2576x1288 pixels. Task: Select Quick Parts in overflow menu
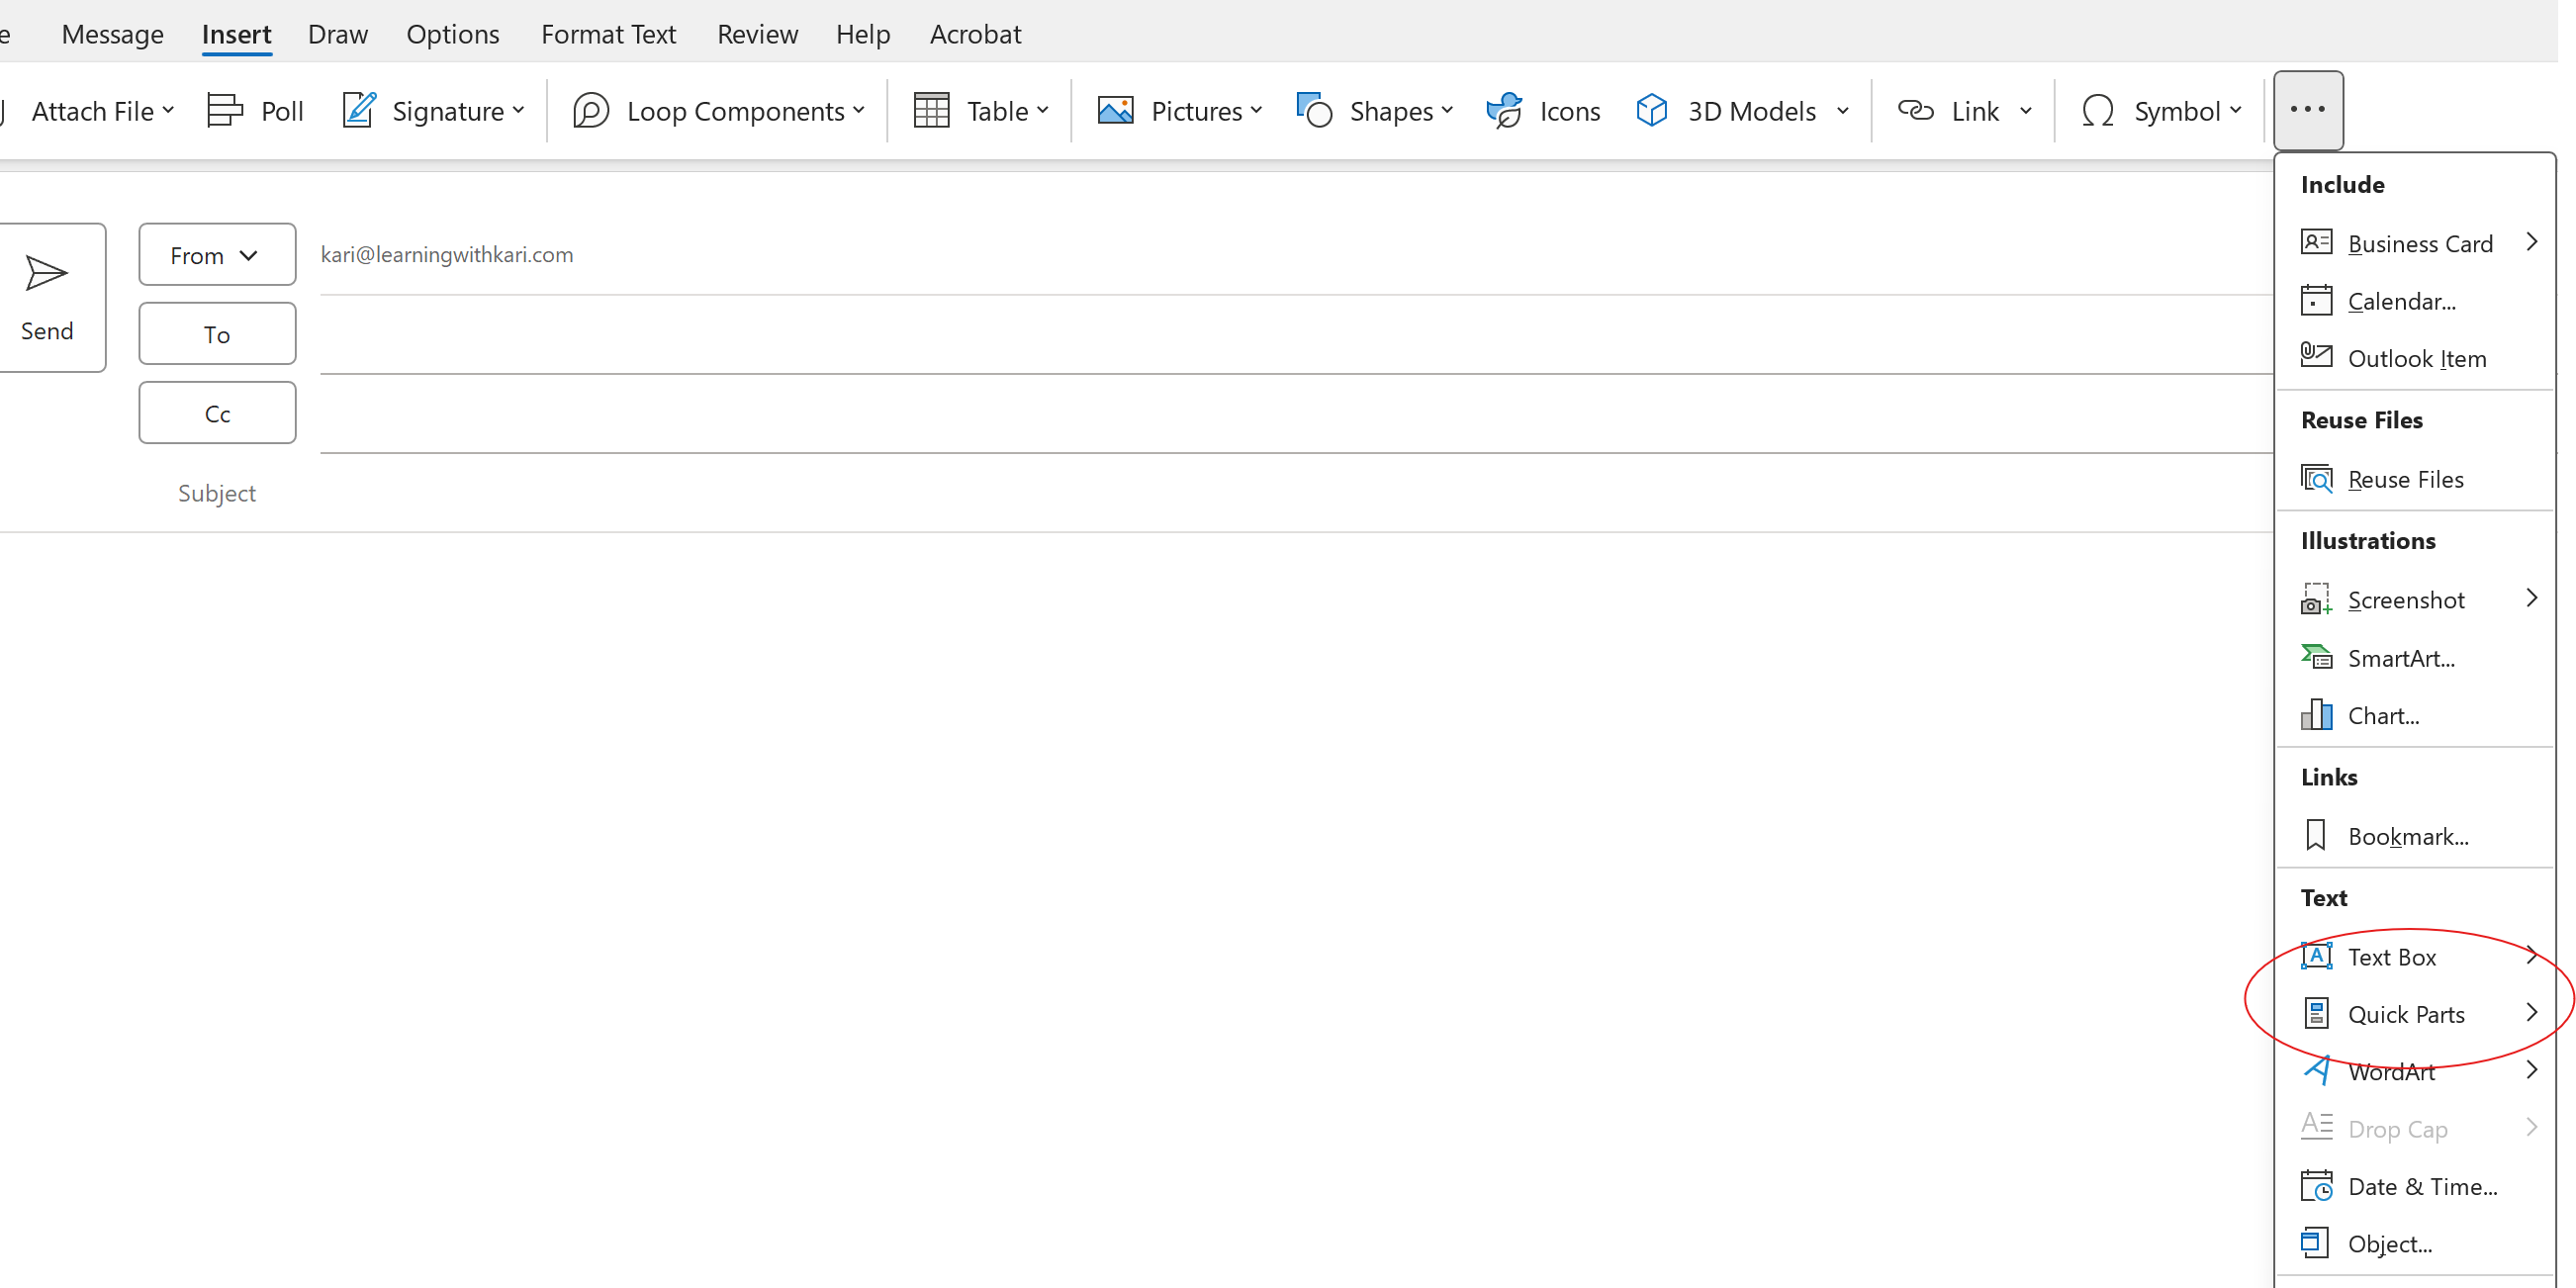[x=2405, y=1014]
